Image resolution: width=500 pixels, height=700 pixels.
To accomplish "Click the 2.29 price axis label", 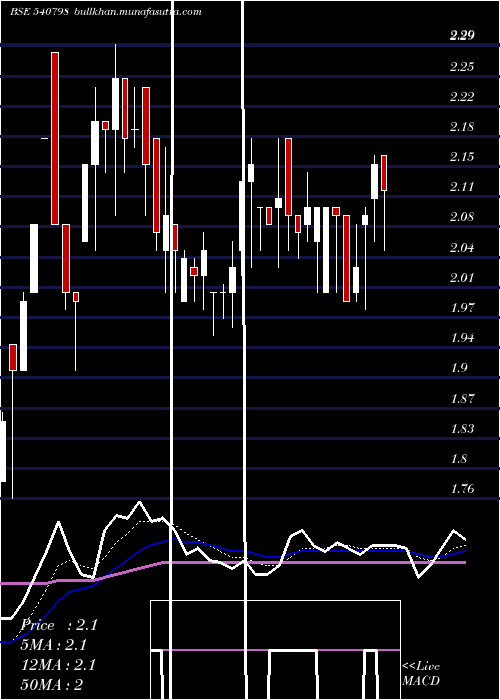I will (462, 36).
